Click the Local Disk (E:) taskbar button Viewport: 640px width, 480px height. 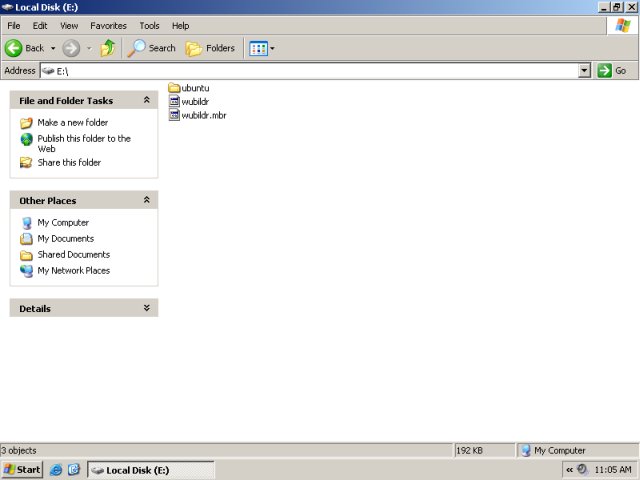(151, 470)
